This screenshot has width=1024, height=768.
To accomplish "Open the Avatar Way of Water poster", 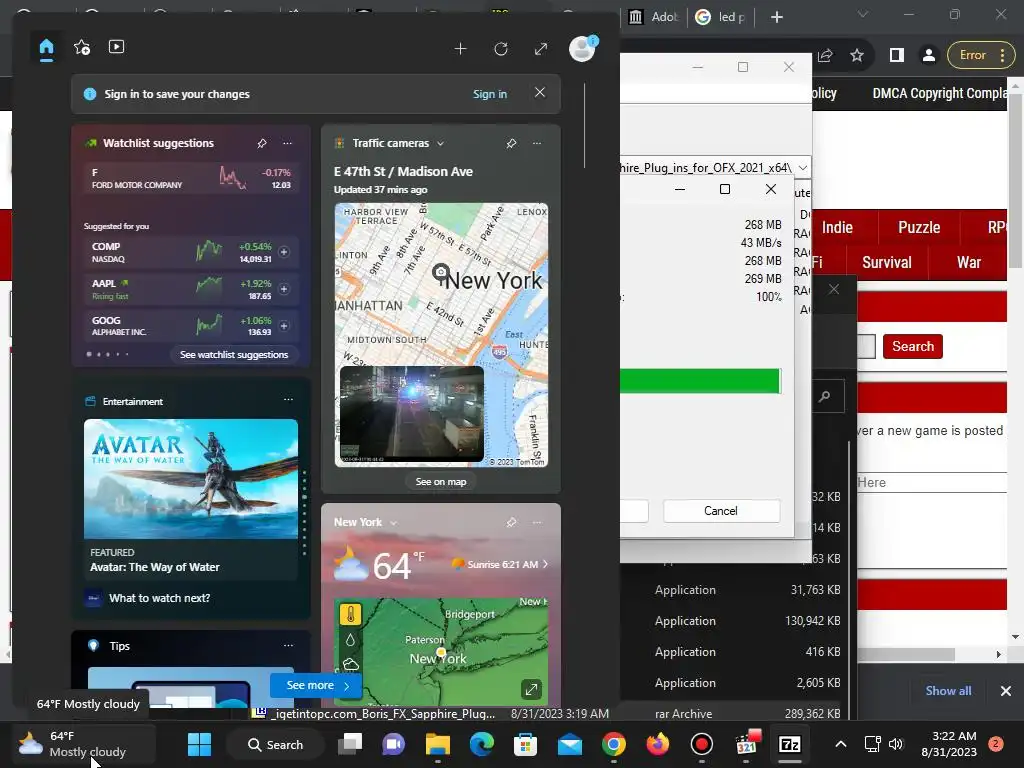I will point(191,479).
